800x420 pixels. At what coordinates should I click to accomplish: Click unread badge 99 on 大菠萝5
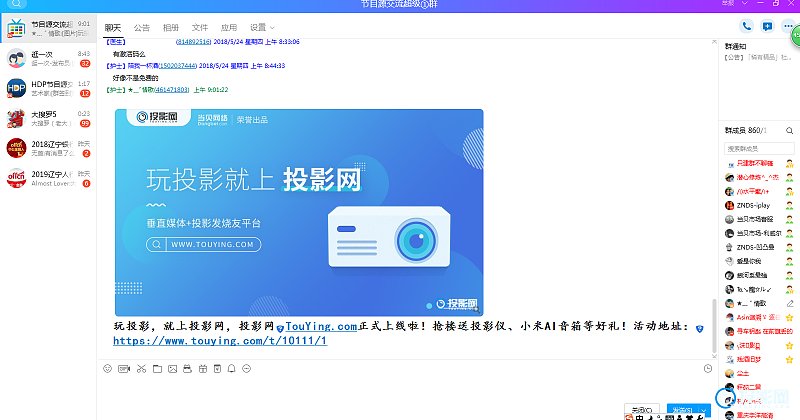85,123
